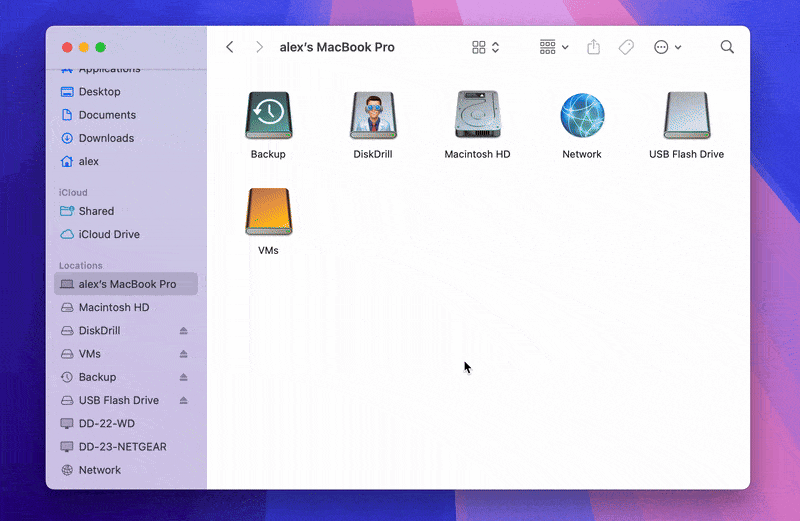Open the orange VMs drive icon
This screenshot has height=521, width=800.
click(x=268, y=212)
